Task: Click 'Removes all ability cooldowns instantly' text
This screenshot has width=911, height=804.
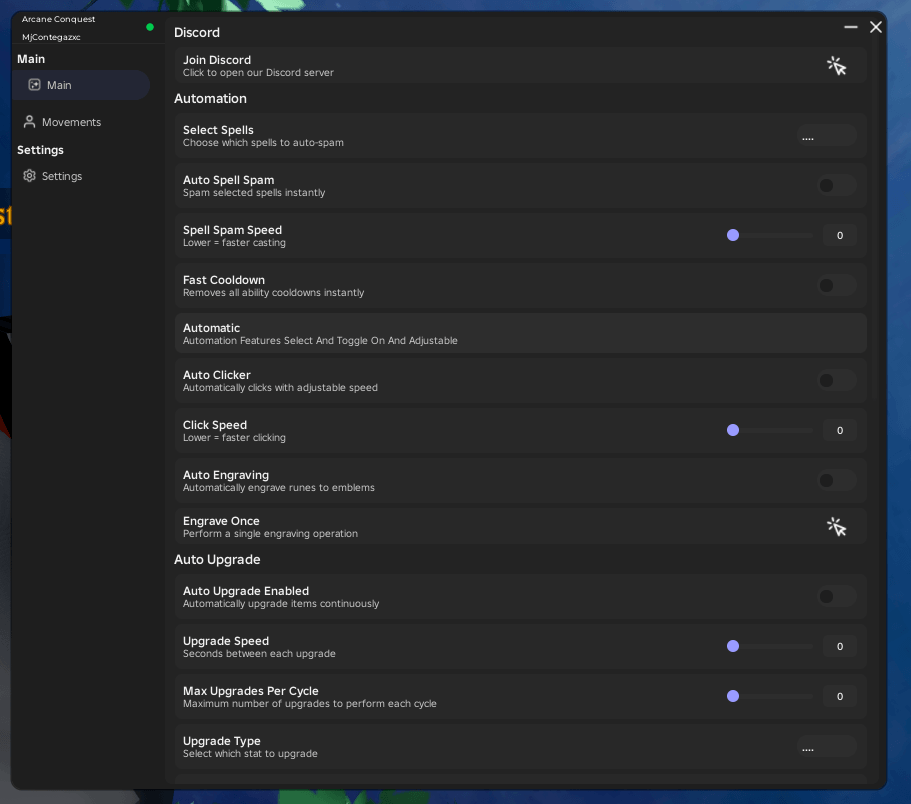Action: pyautogui.click(x=274, y=293)
